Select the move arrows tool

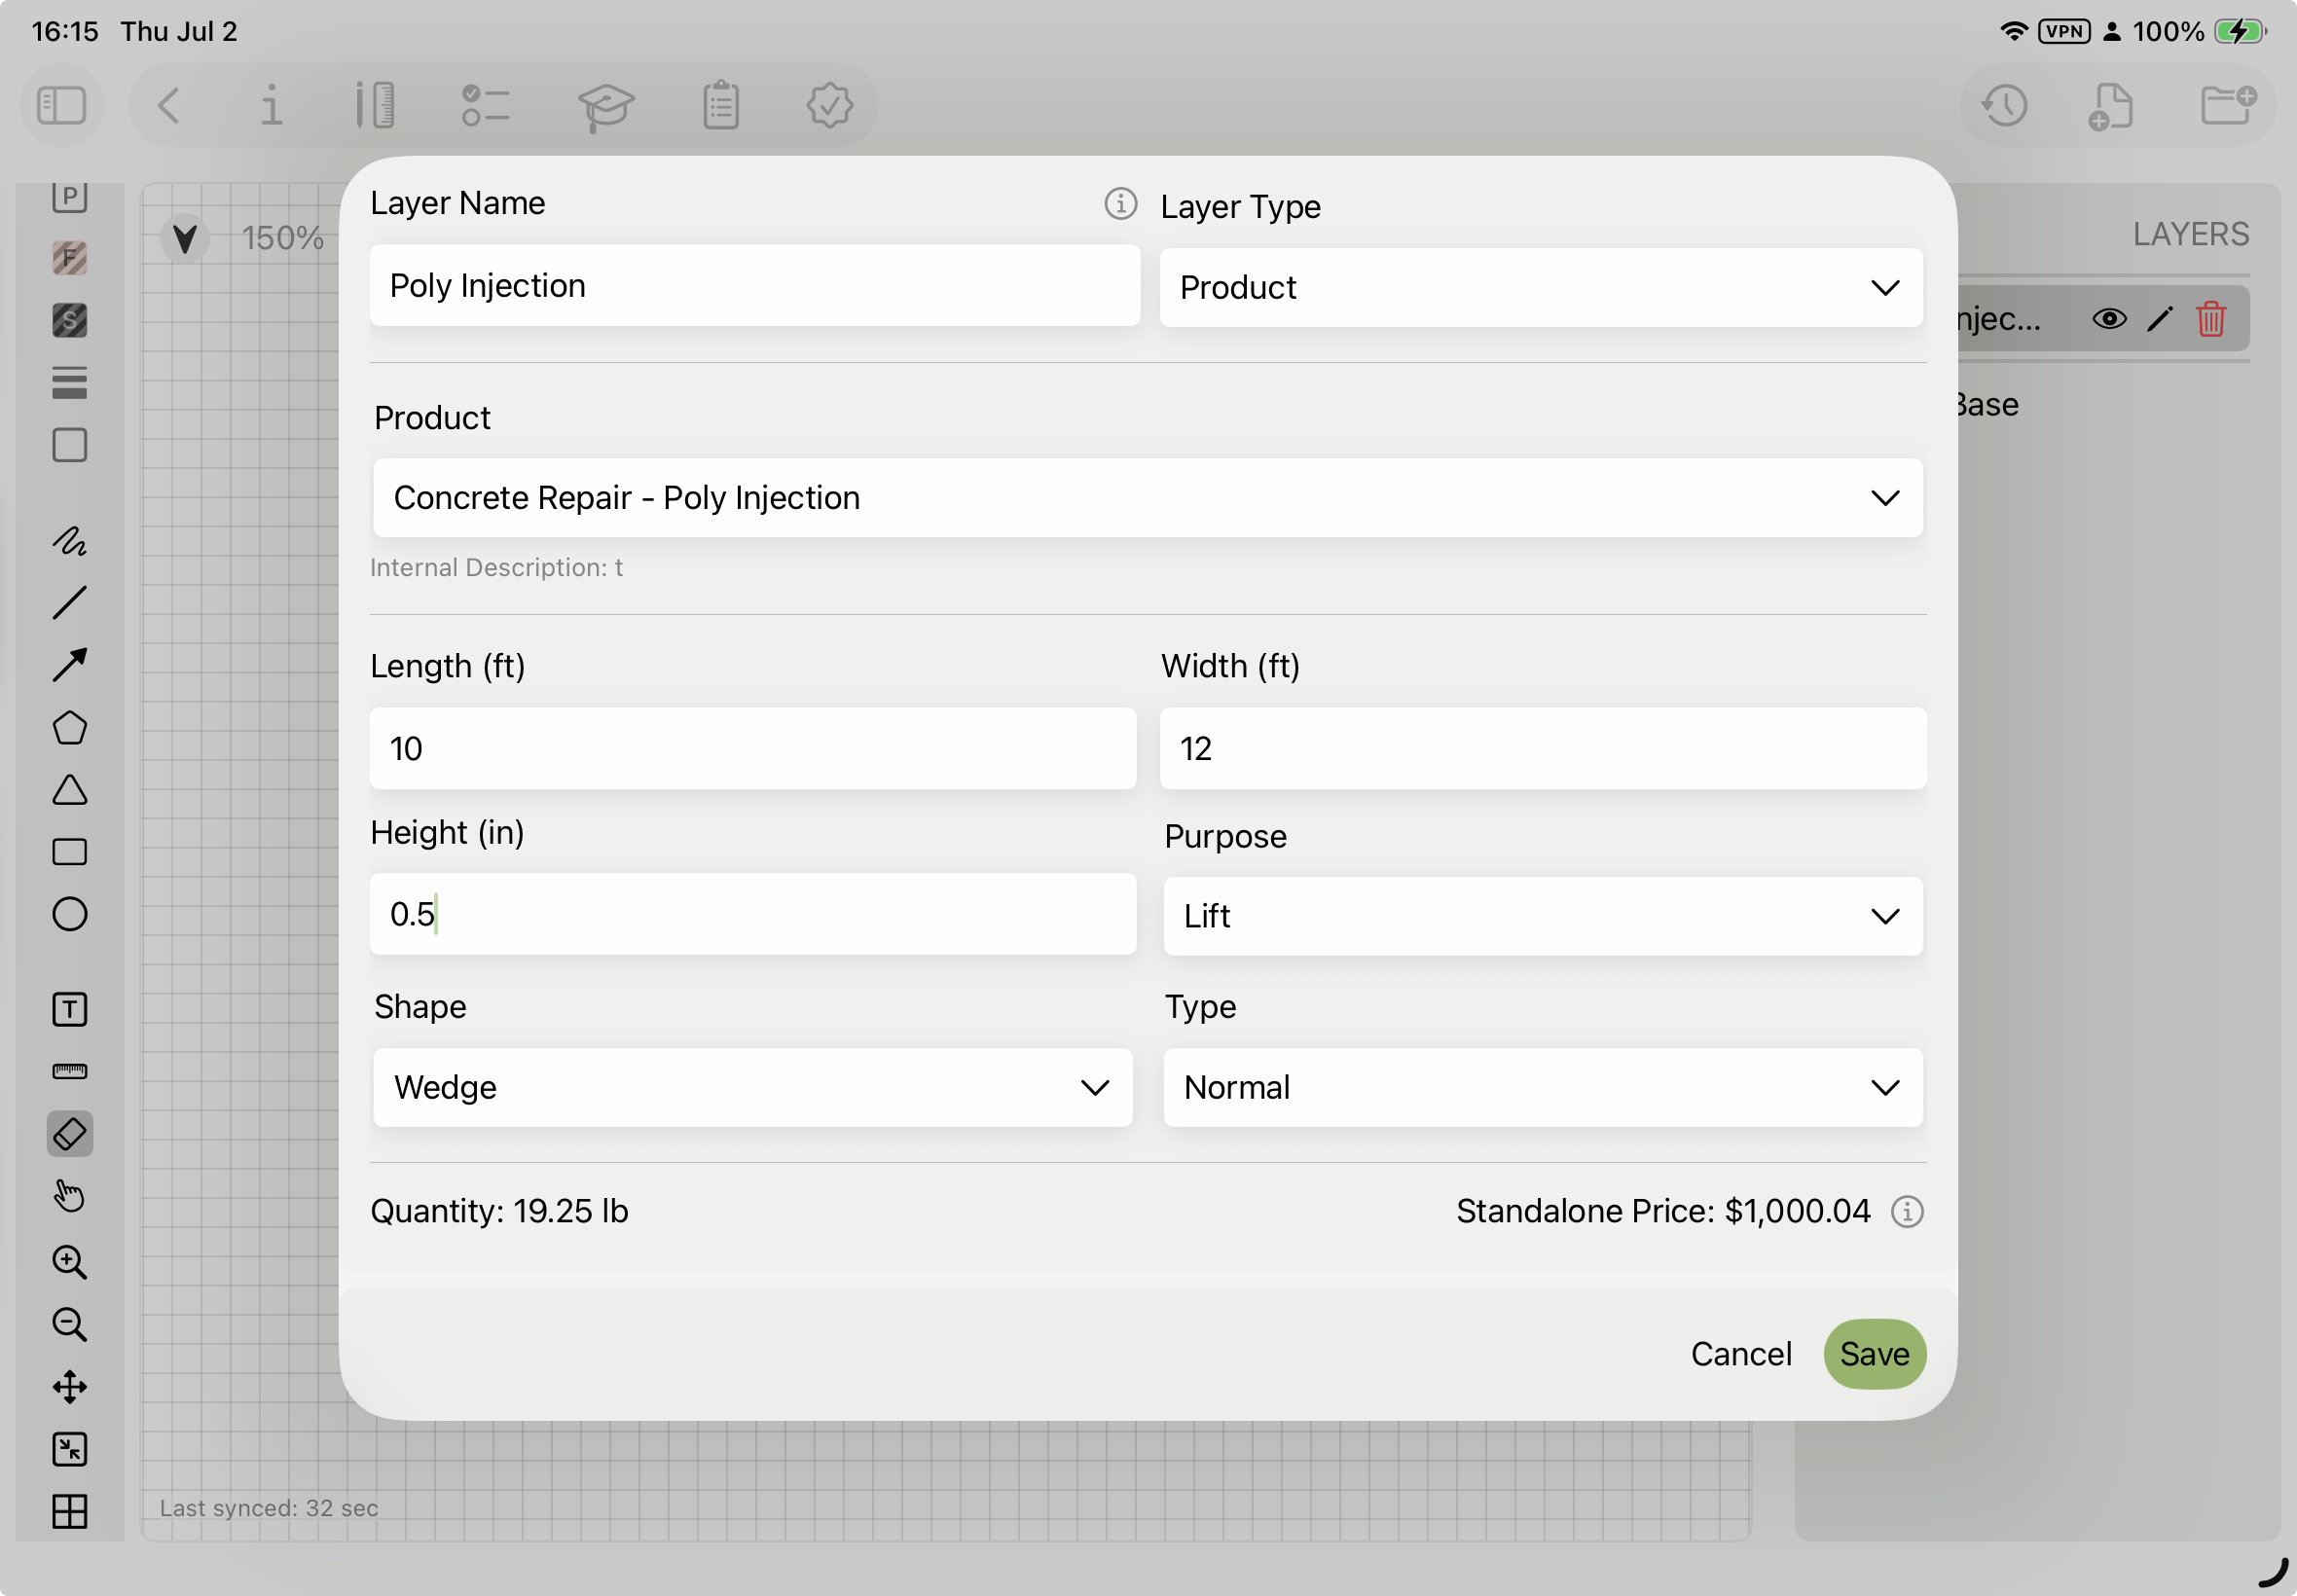[x=70, y=1387]
